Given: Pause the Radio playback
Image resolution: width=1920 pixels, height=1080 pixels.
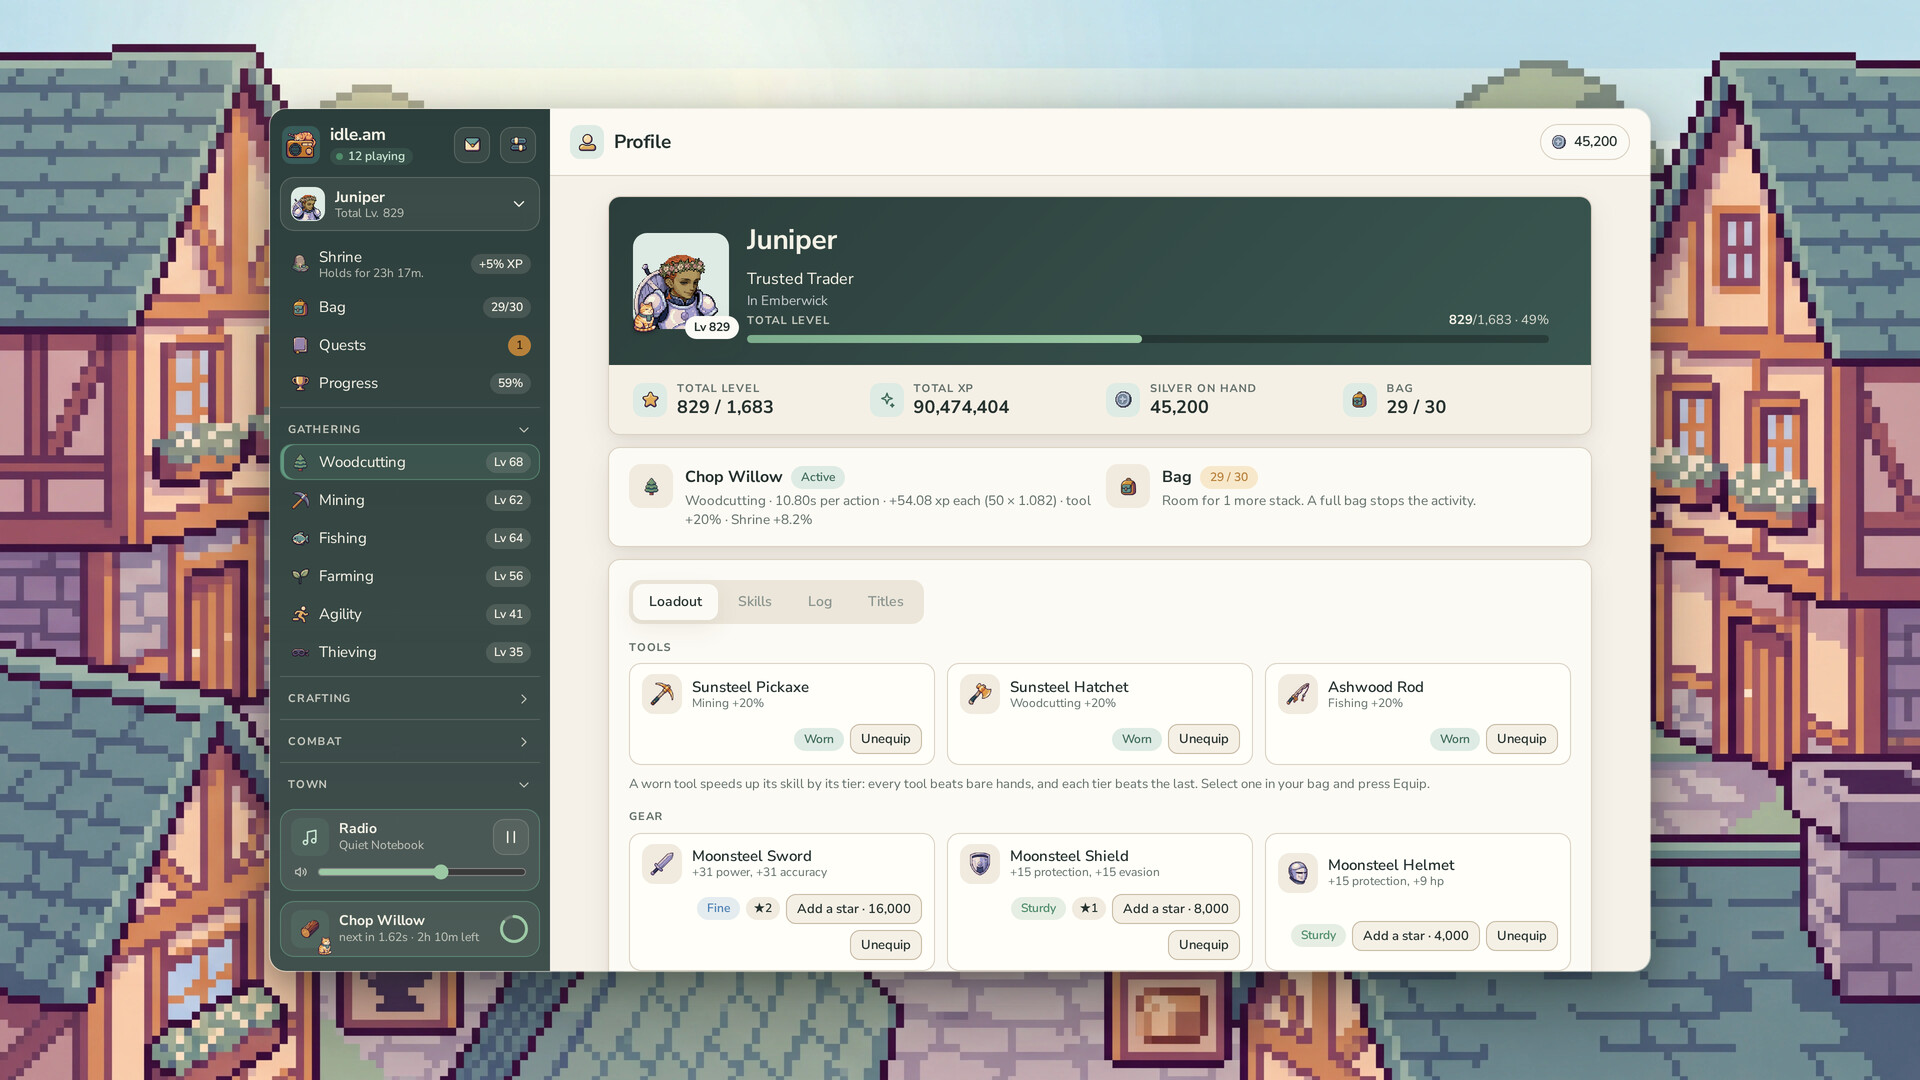Looking at the screenshot, I should click(510, 837).
